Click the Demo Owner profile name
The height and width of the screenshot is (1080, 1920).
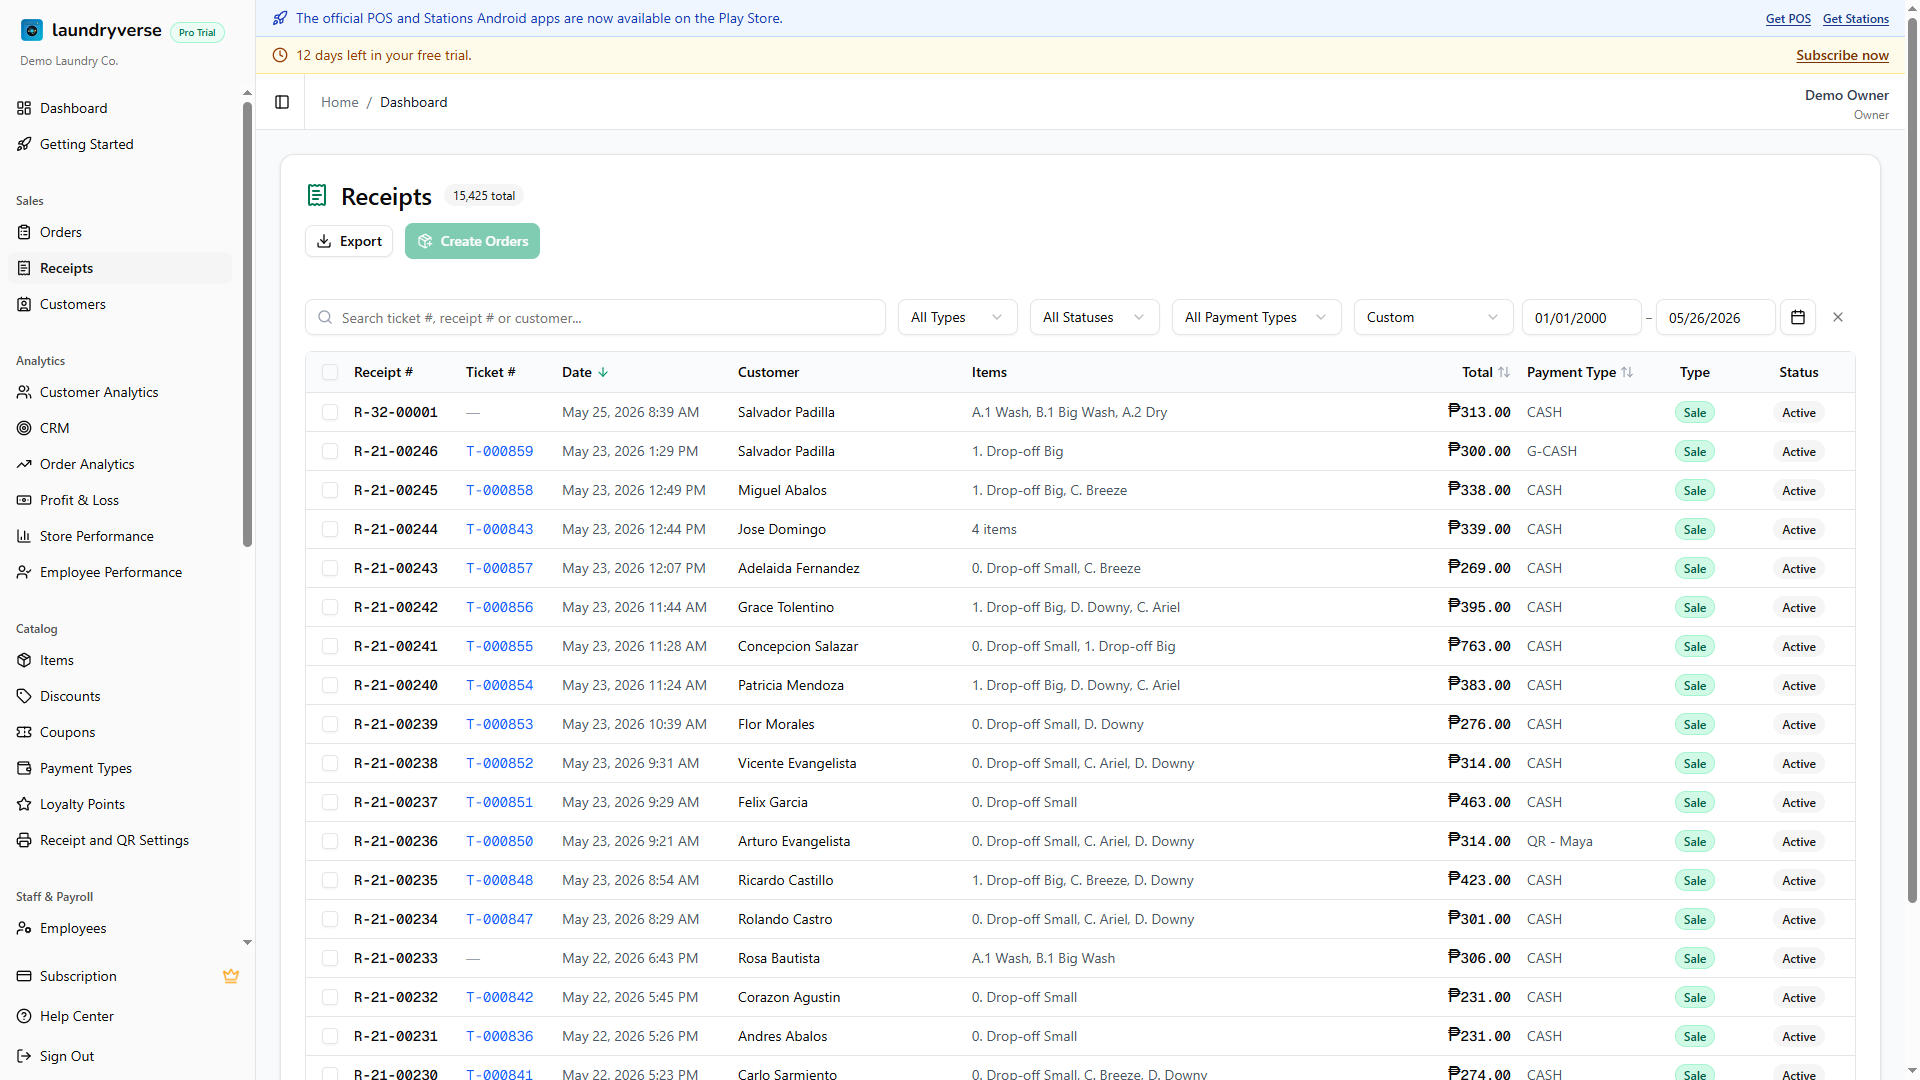click(x=1846, y=95)
